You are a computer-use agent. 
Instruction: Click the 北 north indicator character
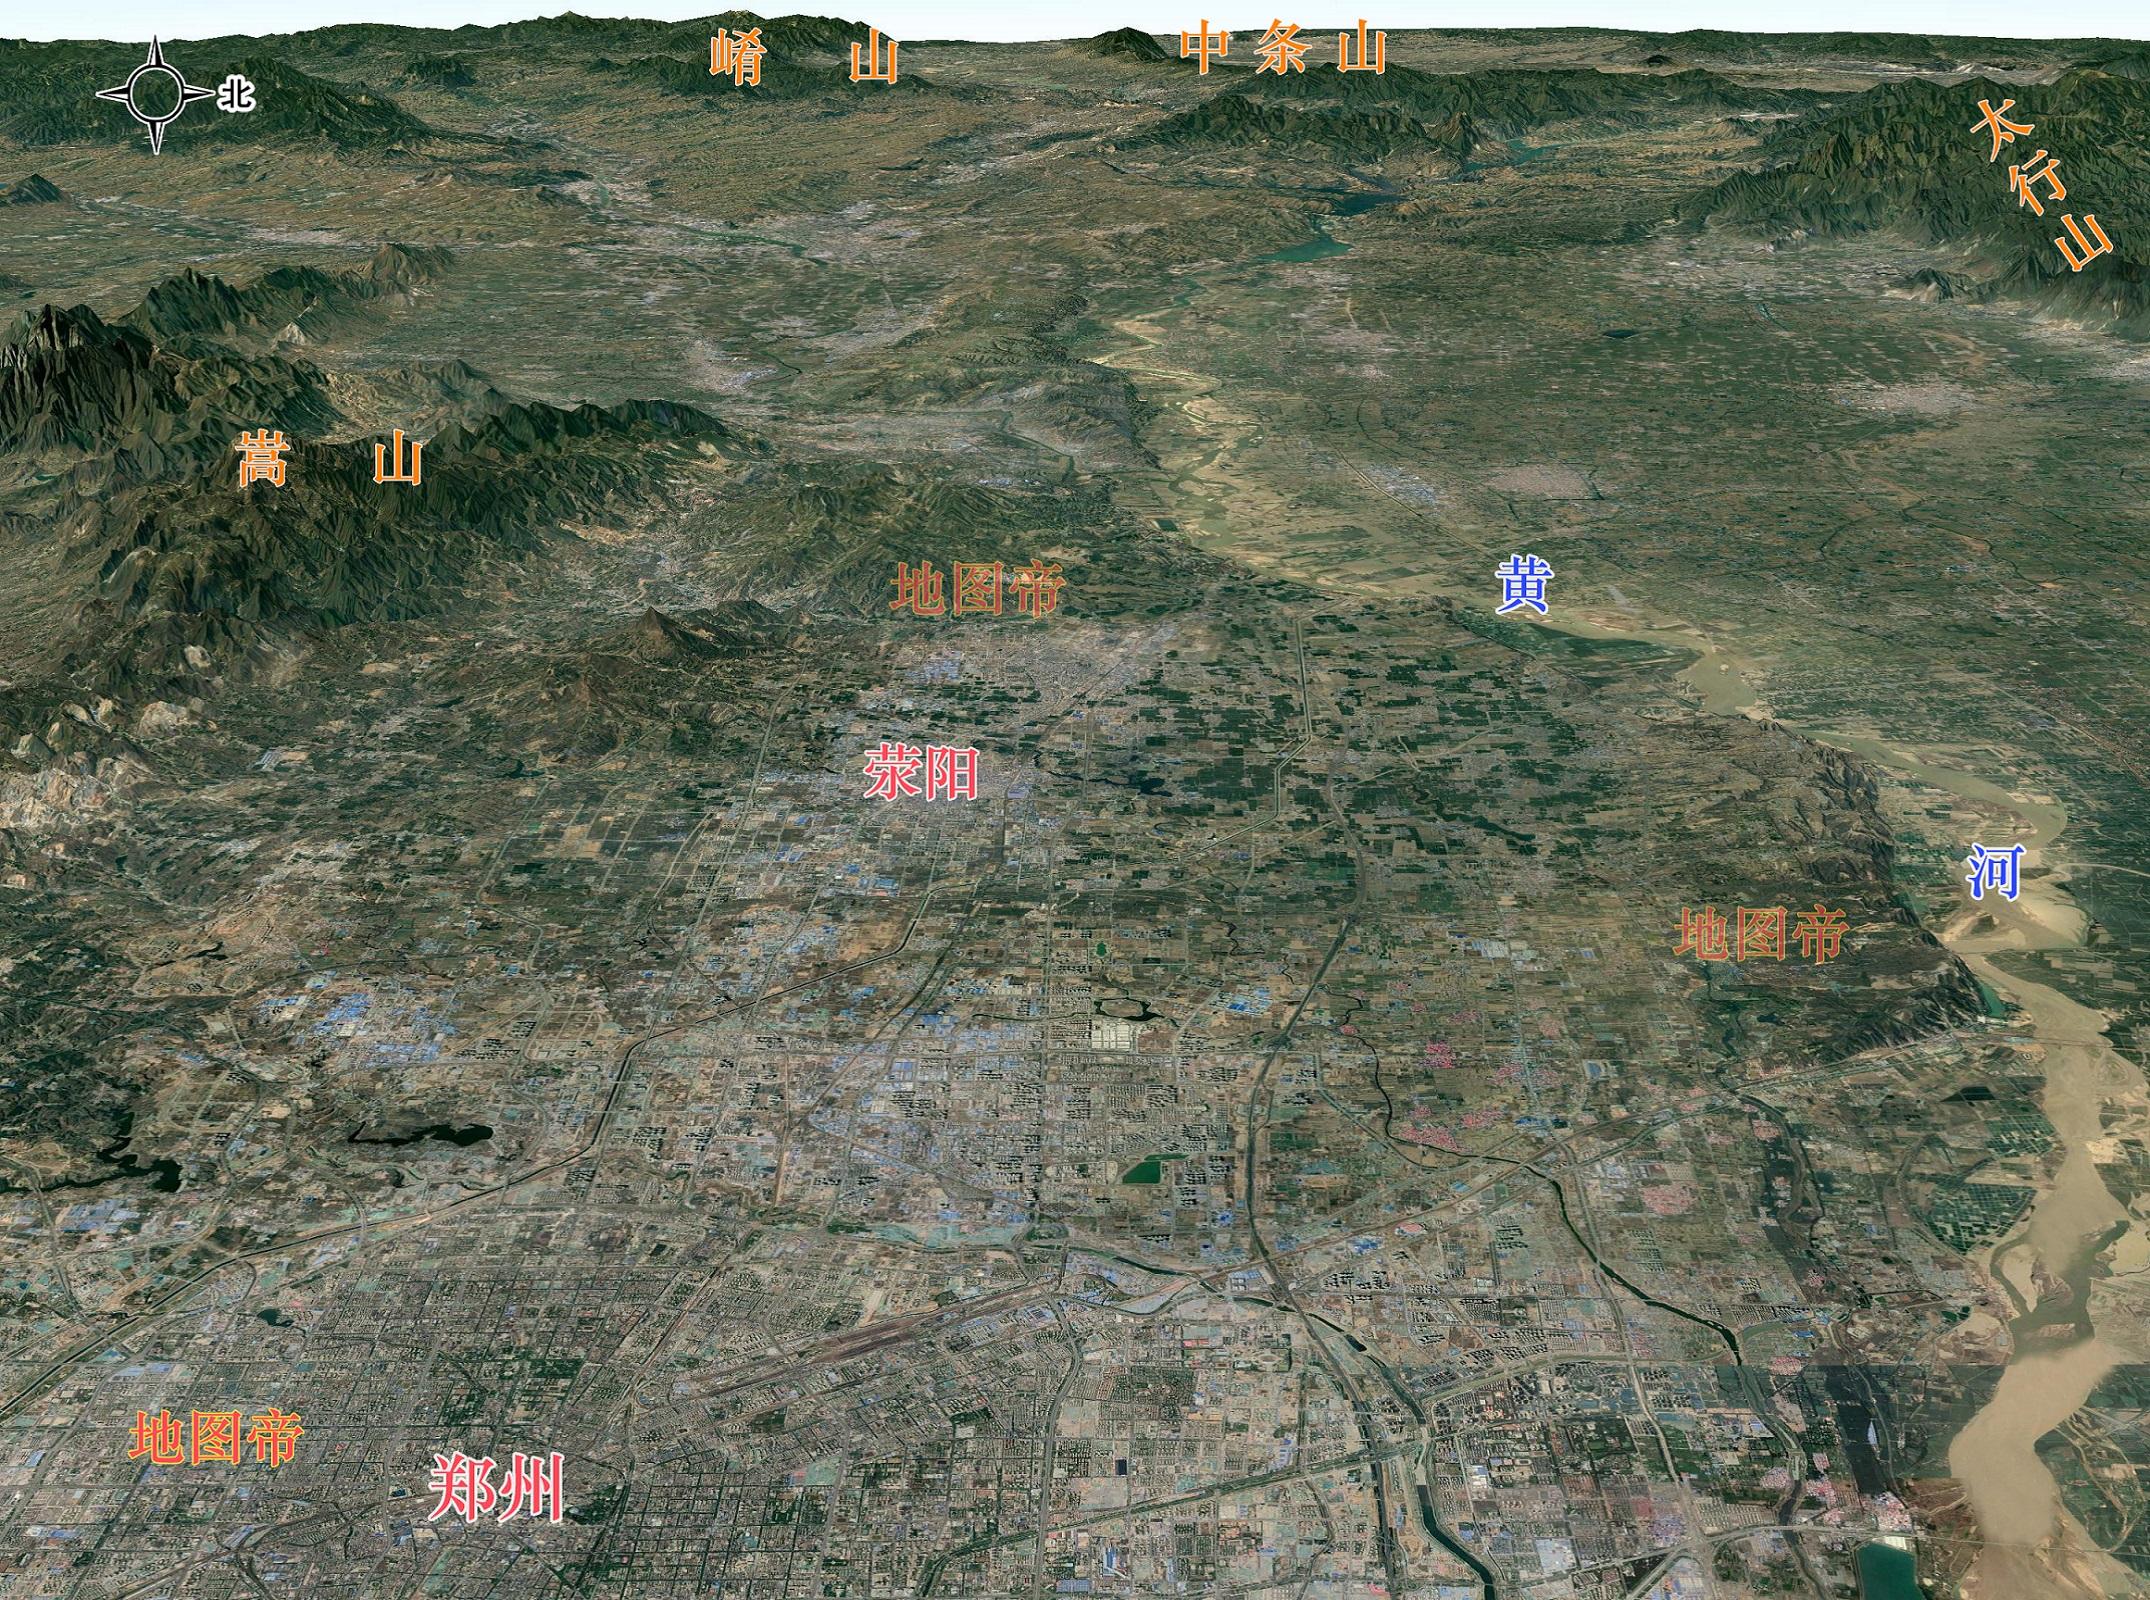tap(237, 95)
